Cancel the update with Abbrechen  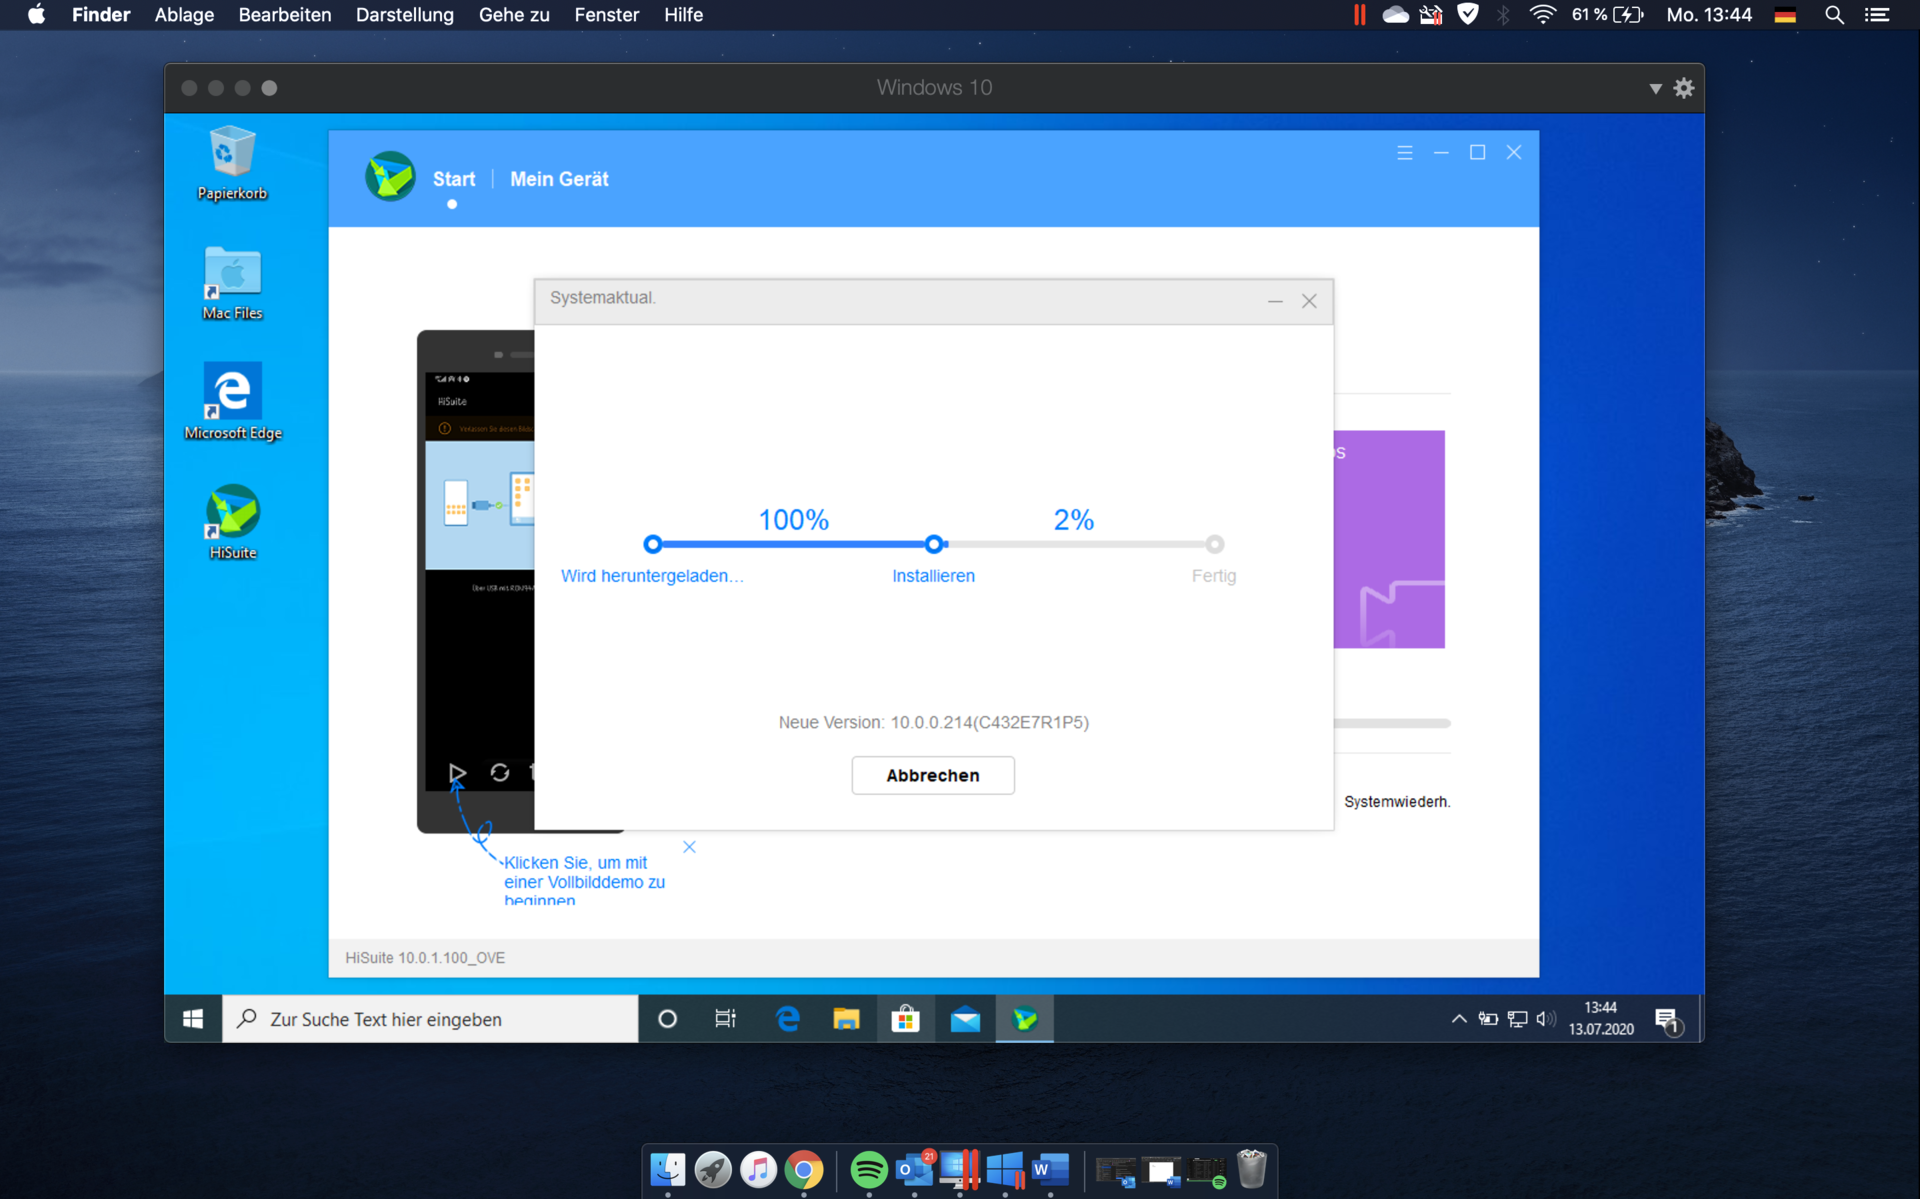pos(933,775)
